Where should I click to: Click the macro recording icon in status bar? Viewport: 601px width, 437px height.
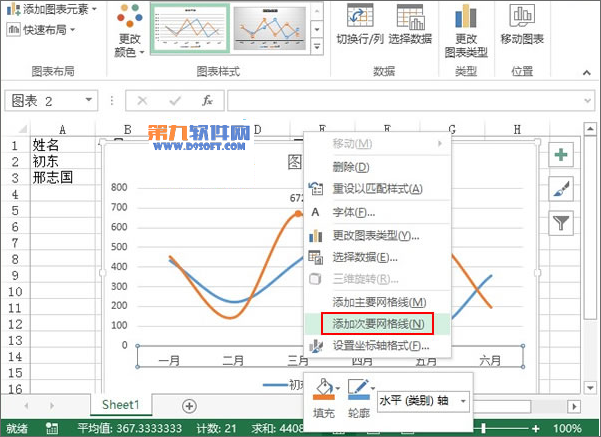click(x=52, y=428)
